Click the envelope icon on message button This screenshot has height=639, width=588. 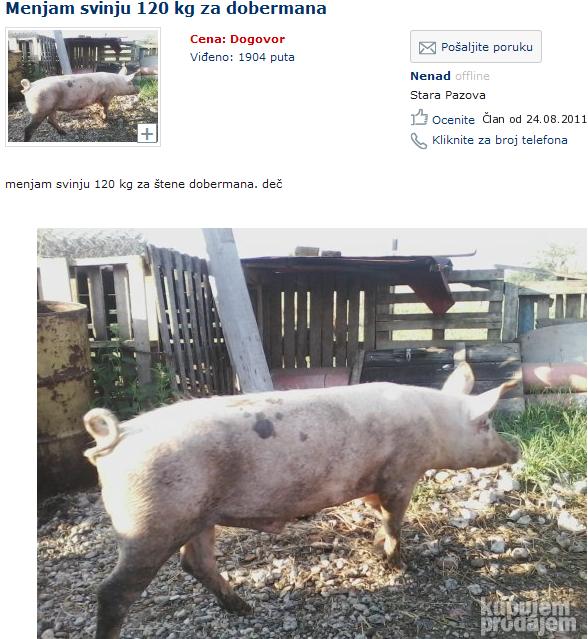pos(427,48)
